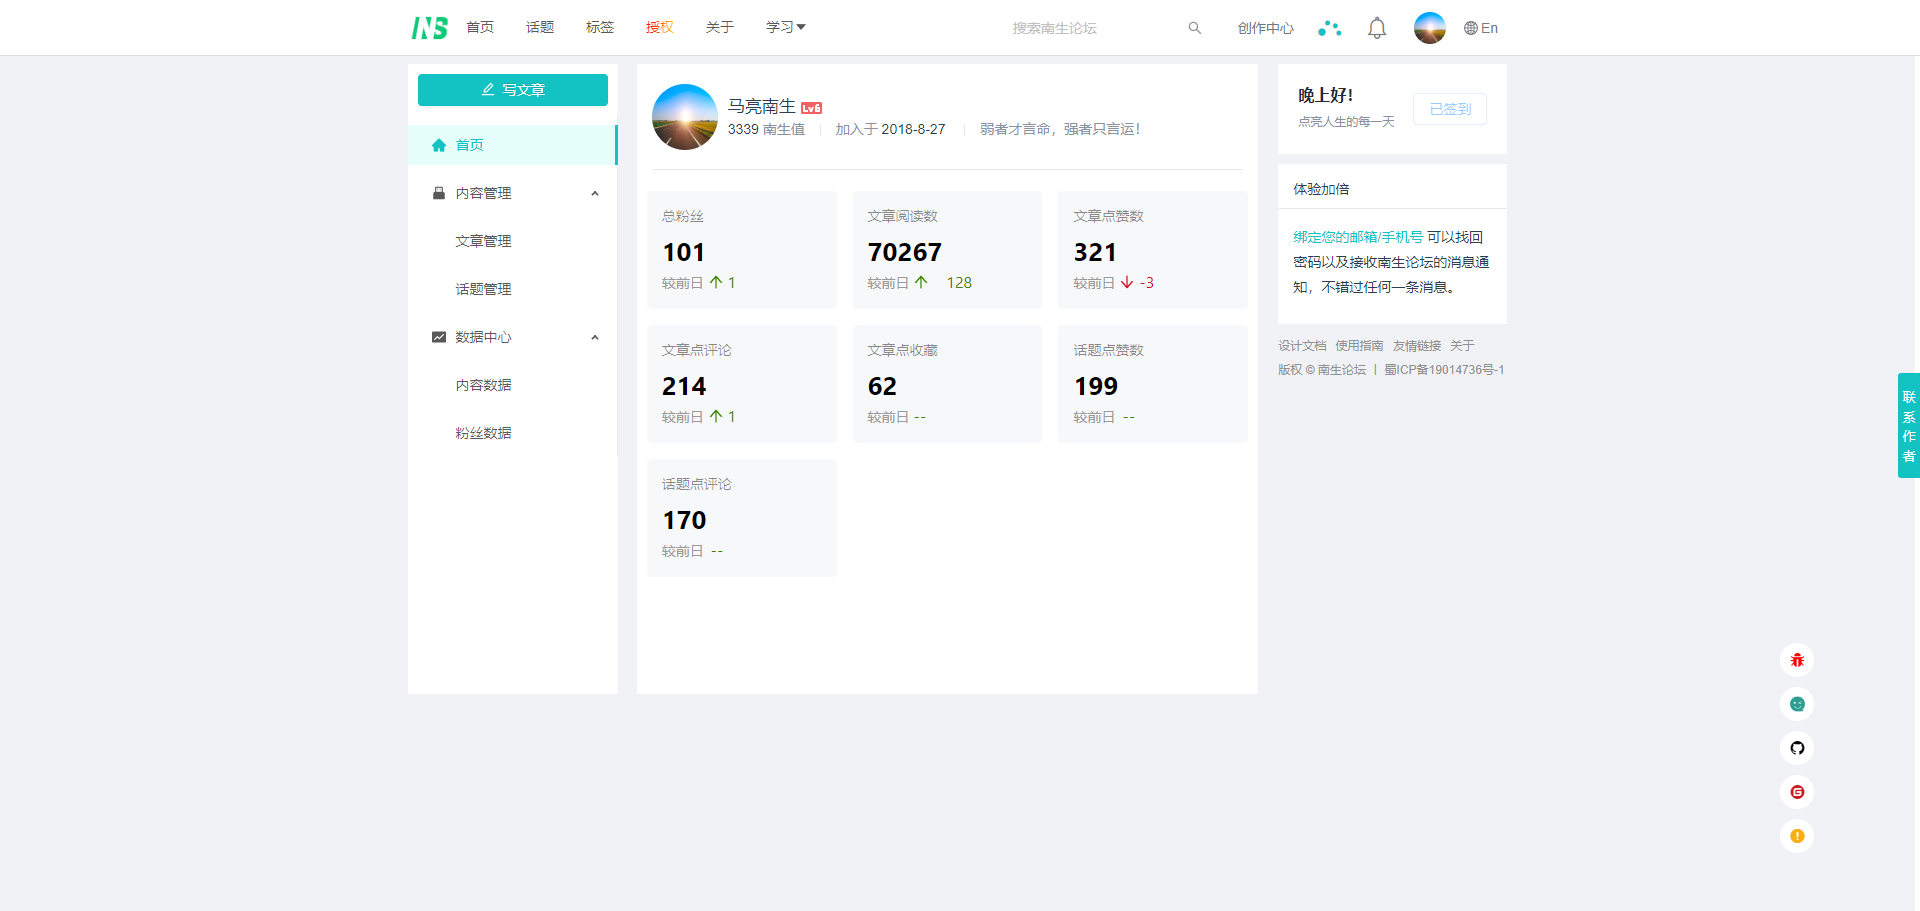Click the 搜索南生论坛 search field
Image resolution: width=1920 pixels, height=911 pixels.
click(x=1090, y=28)
